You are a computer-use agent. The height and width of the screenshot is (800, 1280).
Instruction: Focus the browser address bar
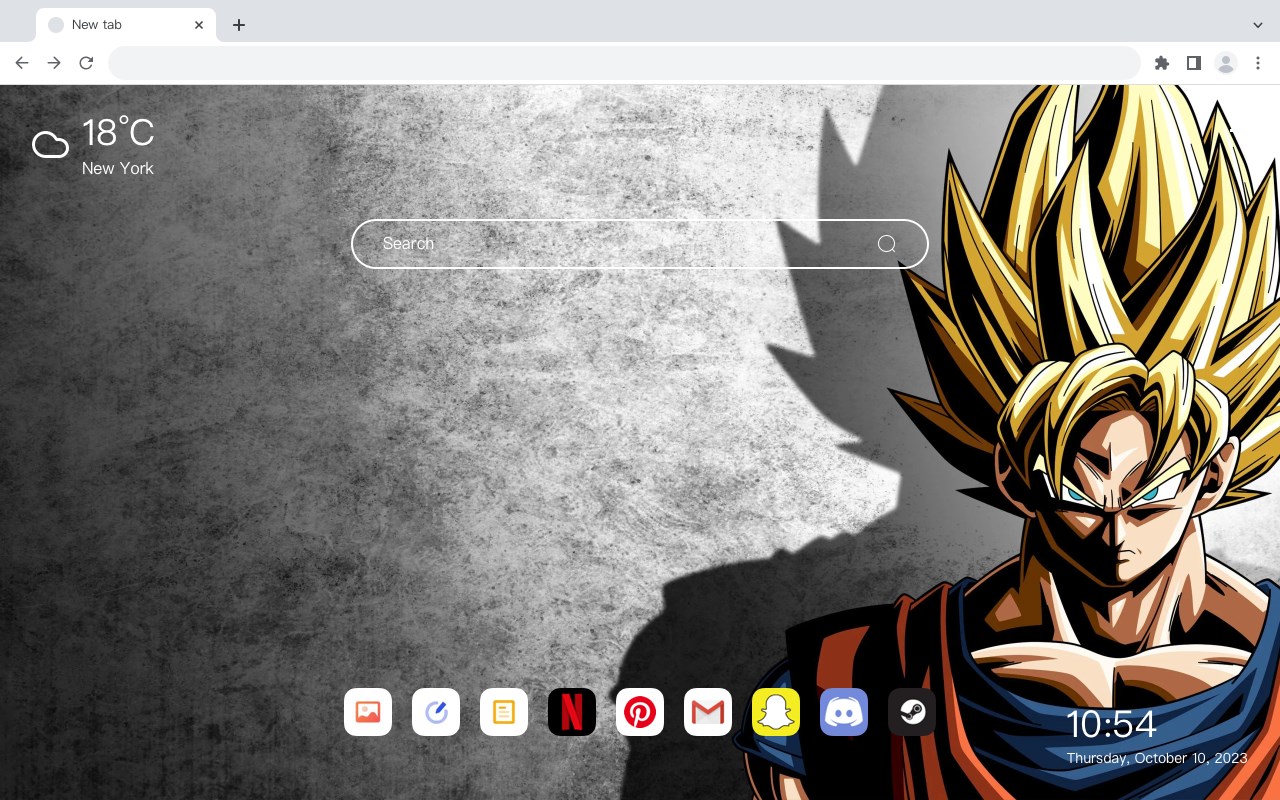pyautogui.click(x=624, y=63)
